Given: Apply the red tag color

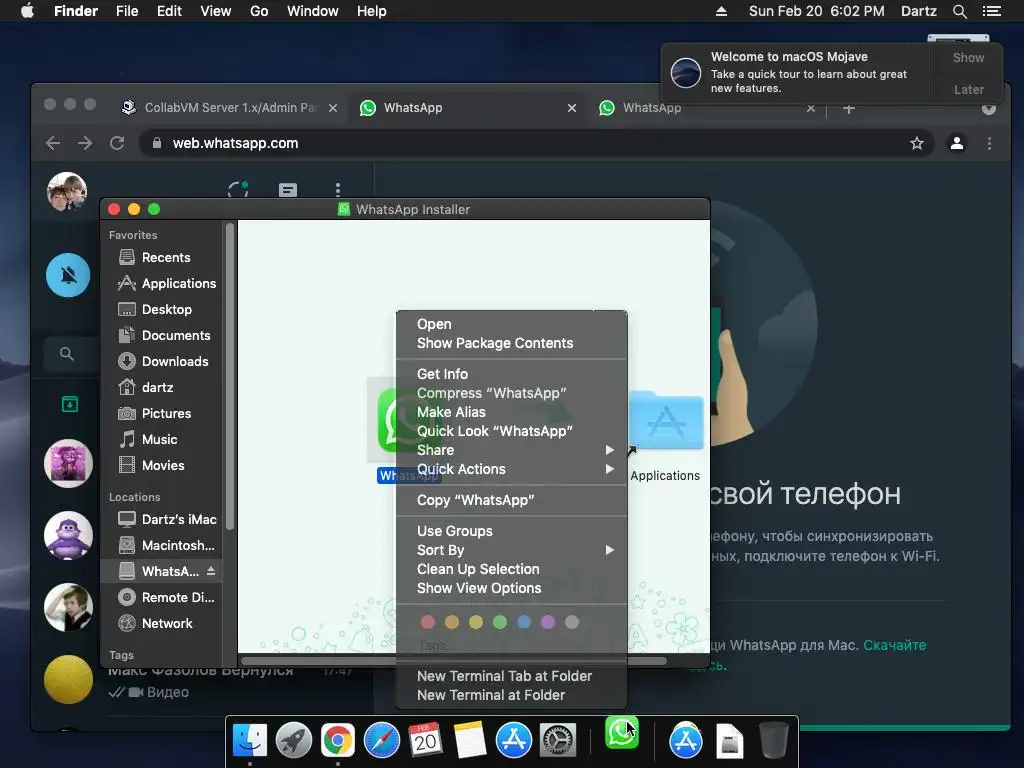Looking at the screenshot, I should (428, 622).
